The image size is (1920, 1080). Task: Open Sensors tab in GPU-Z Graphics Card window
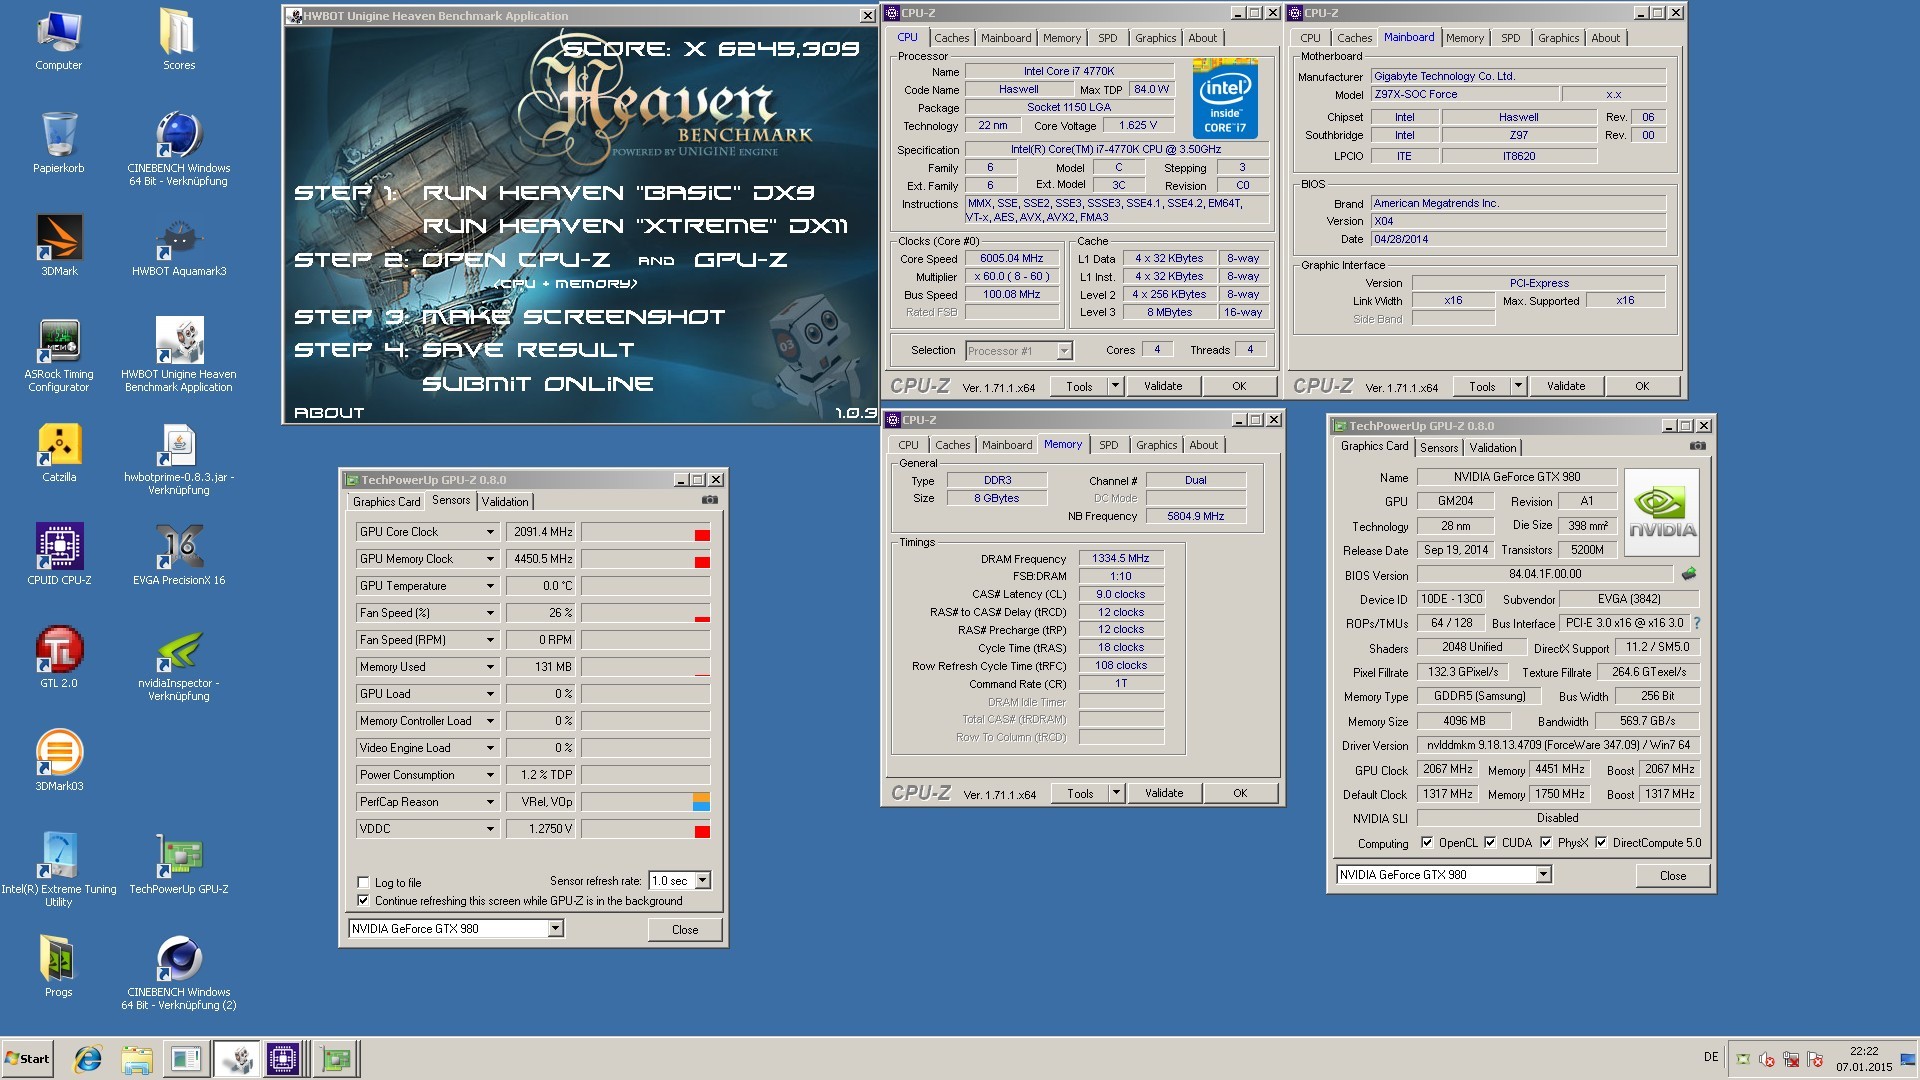[1438, 447]
